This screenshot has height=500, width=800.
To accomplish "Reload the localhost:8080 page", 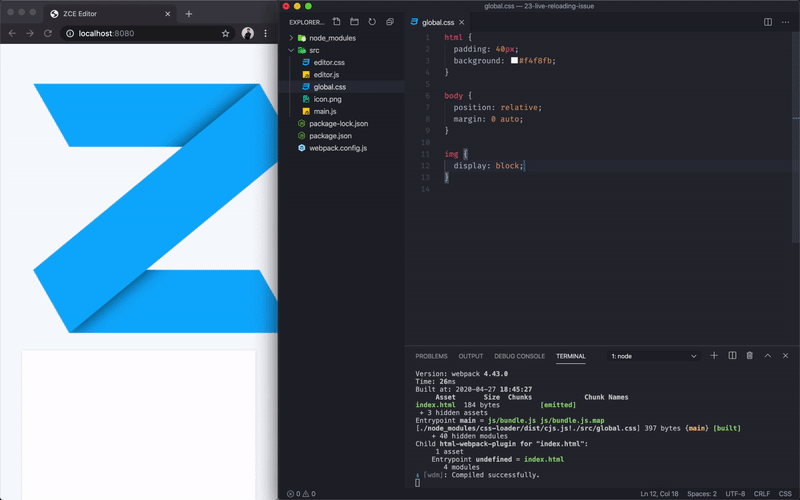I will pyautogui.click(x=48, y=33).
